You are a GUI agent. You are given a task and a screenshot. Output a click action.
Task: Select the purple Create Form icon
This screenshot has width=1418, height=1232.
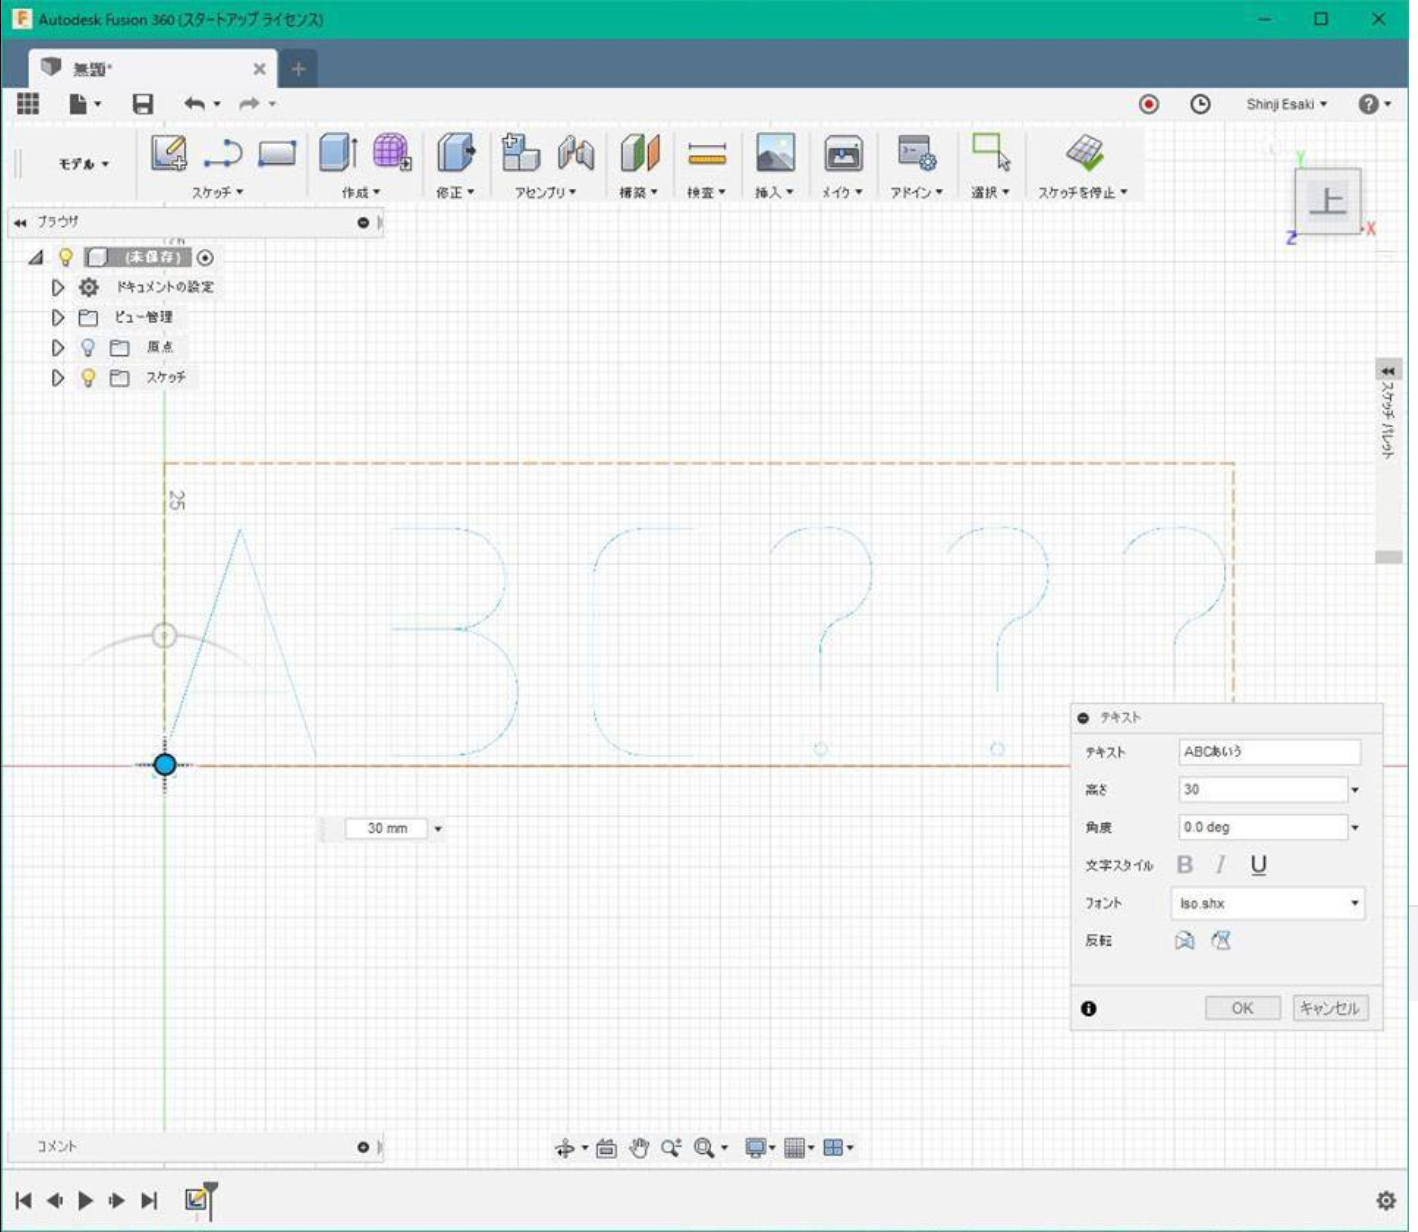(x=391, y=153)
